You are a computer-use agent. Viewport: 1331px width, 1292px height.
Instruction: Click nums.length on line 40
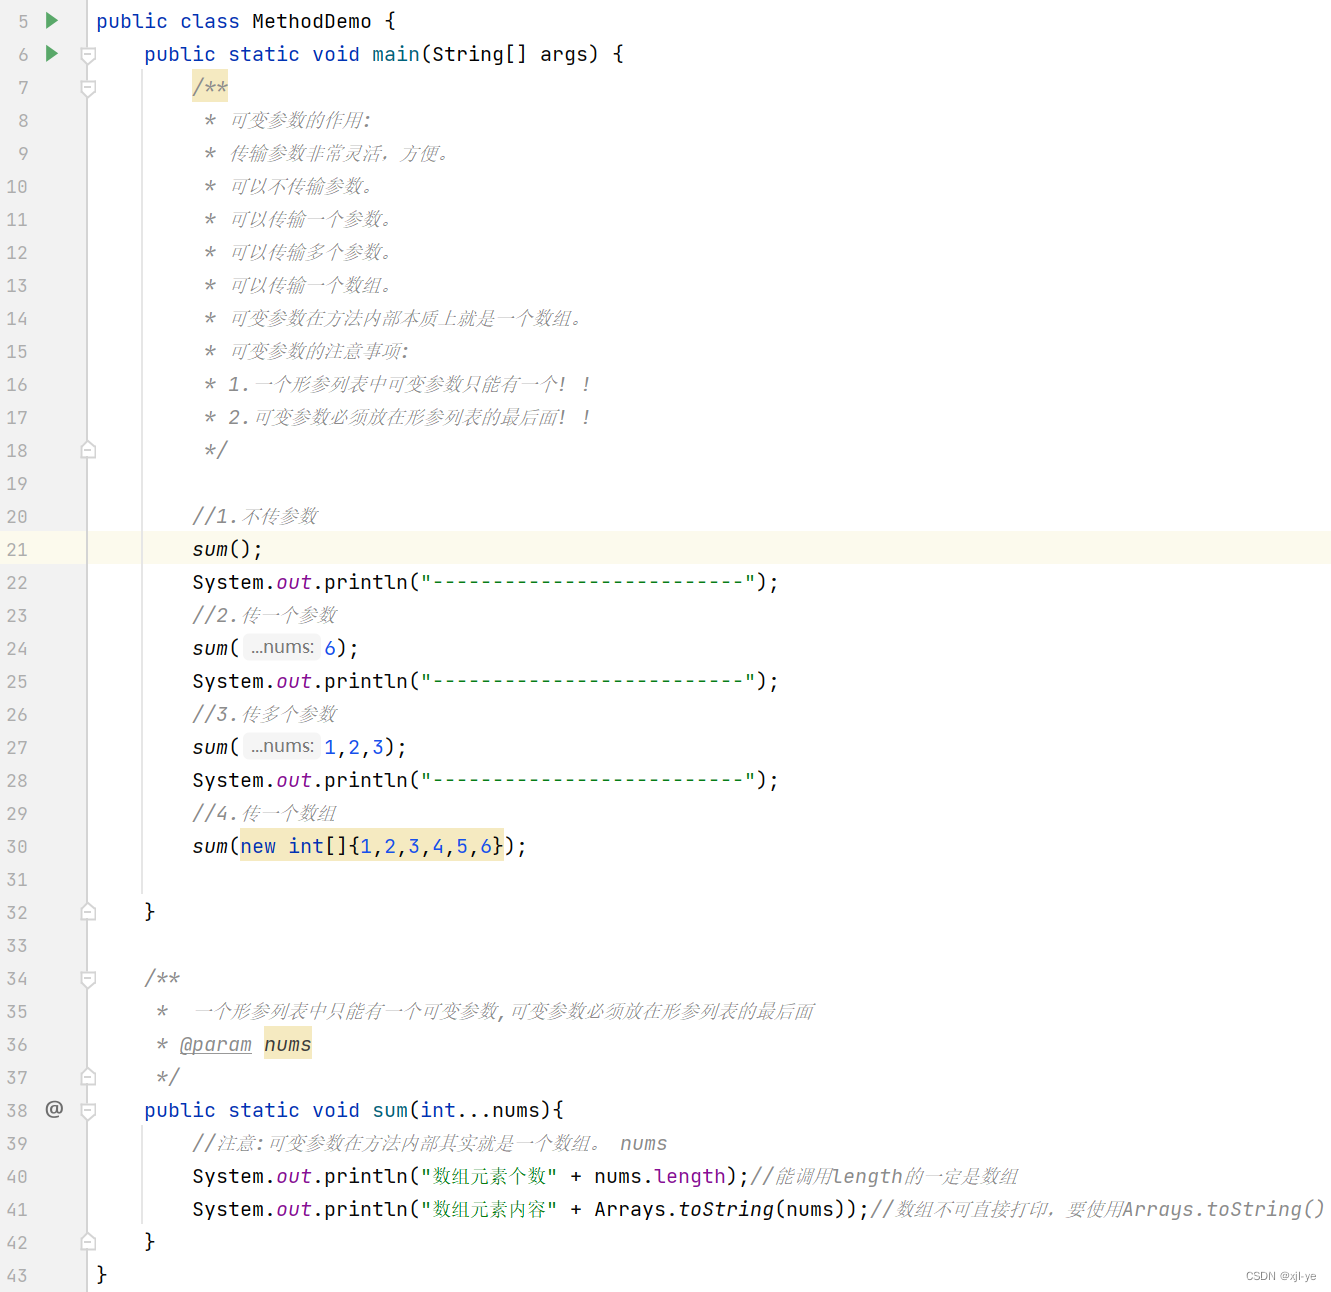[x=660, y=1176]
